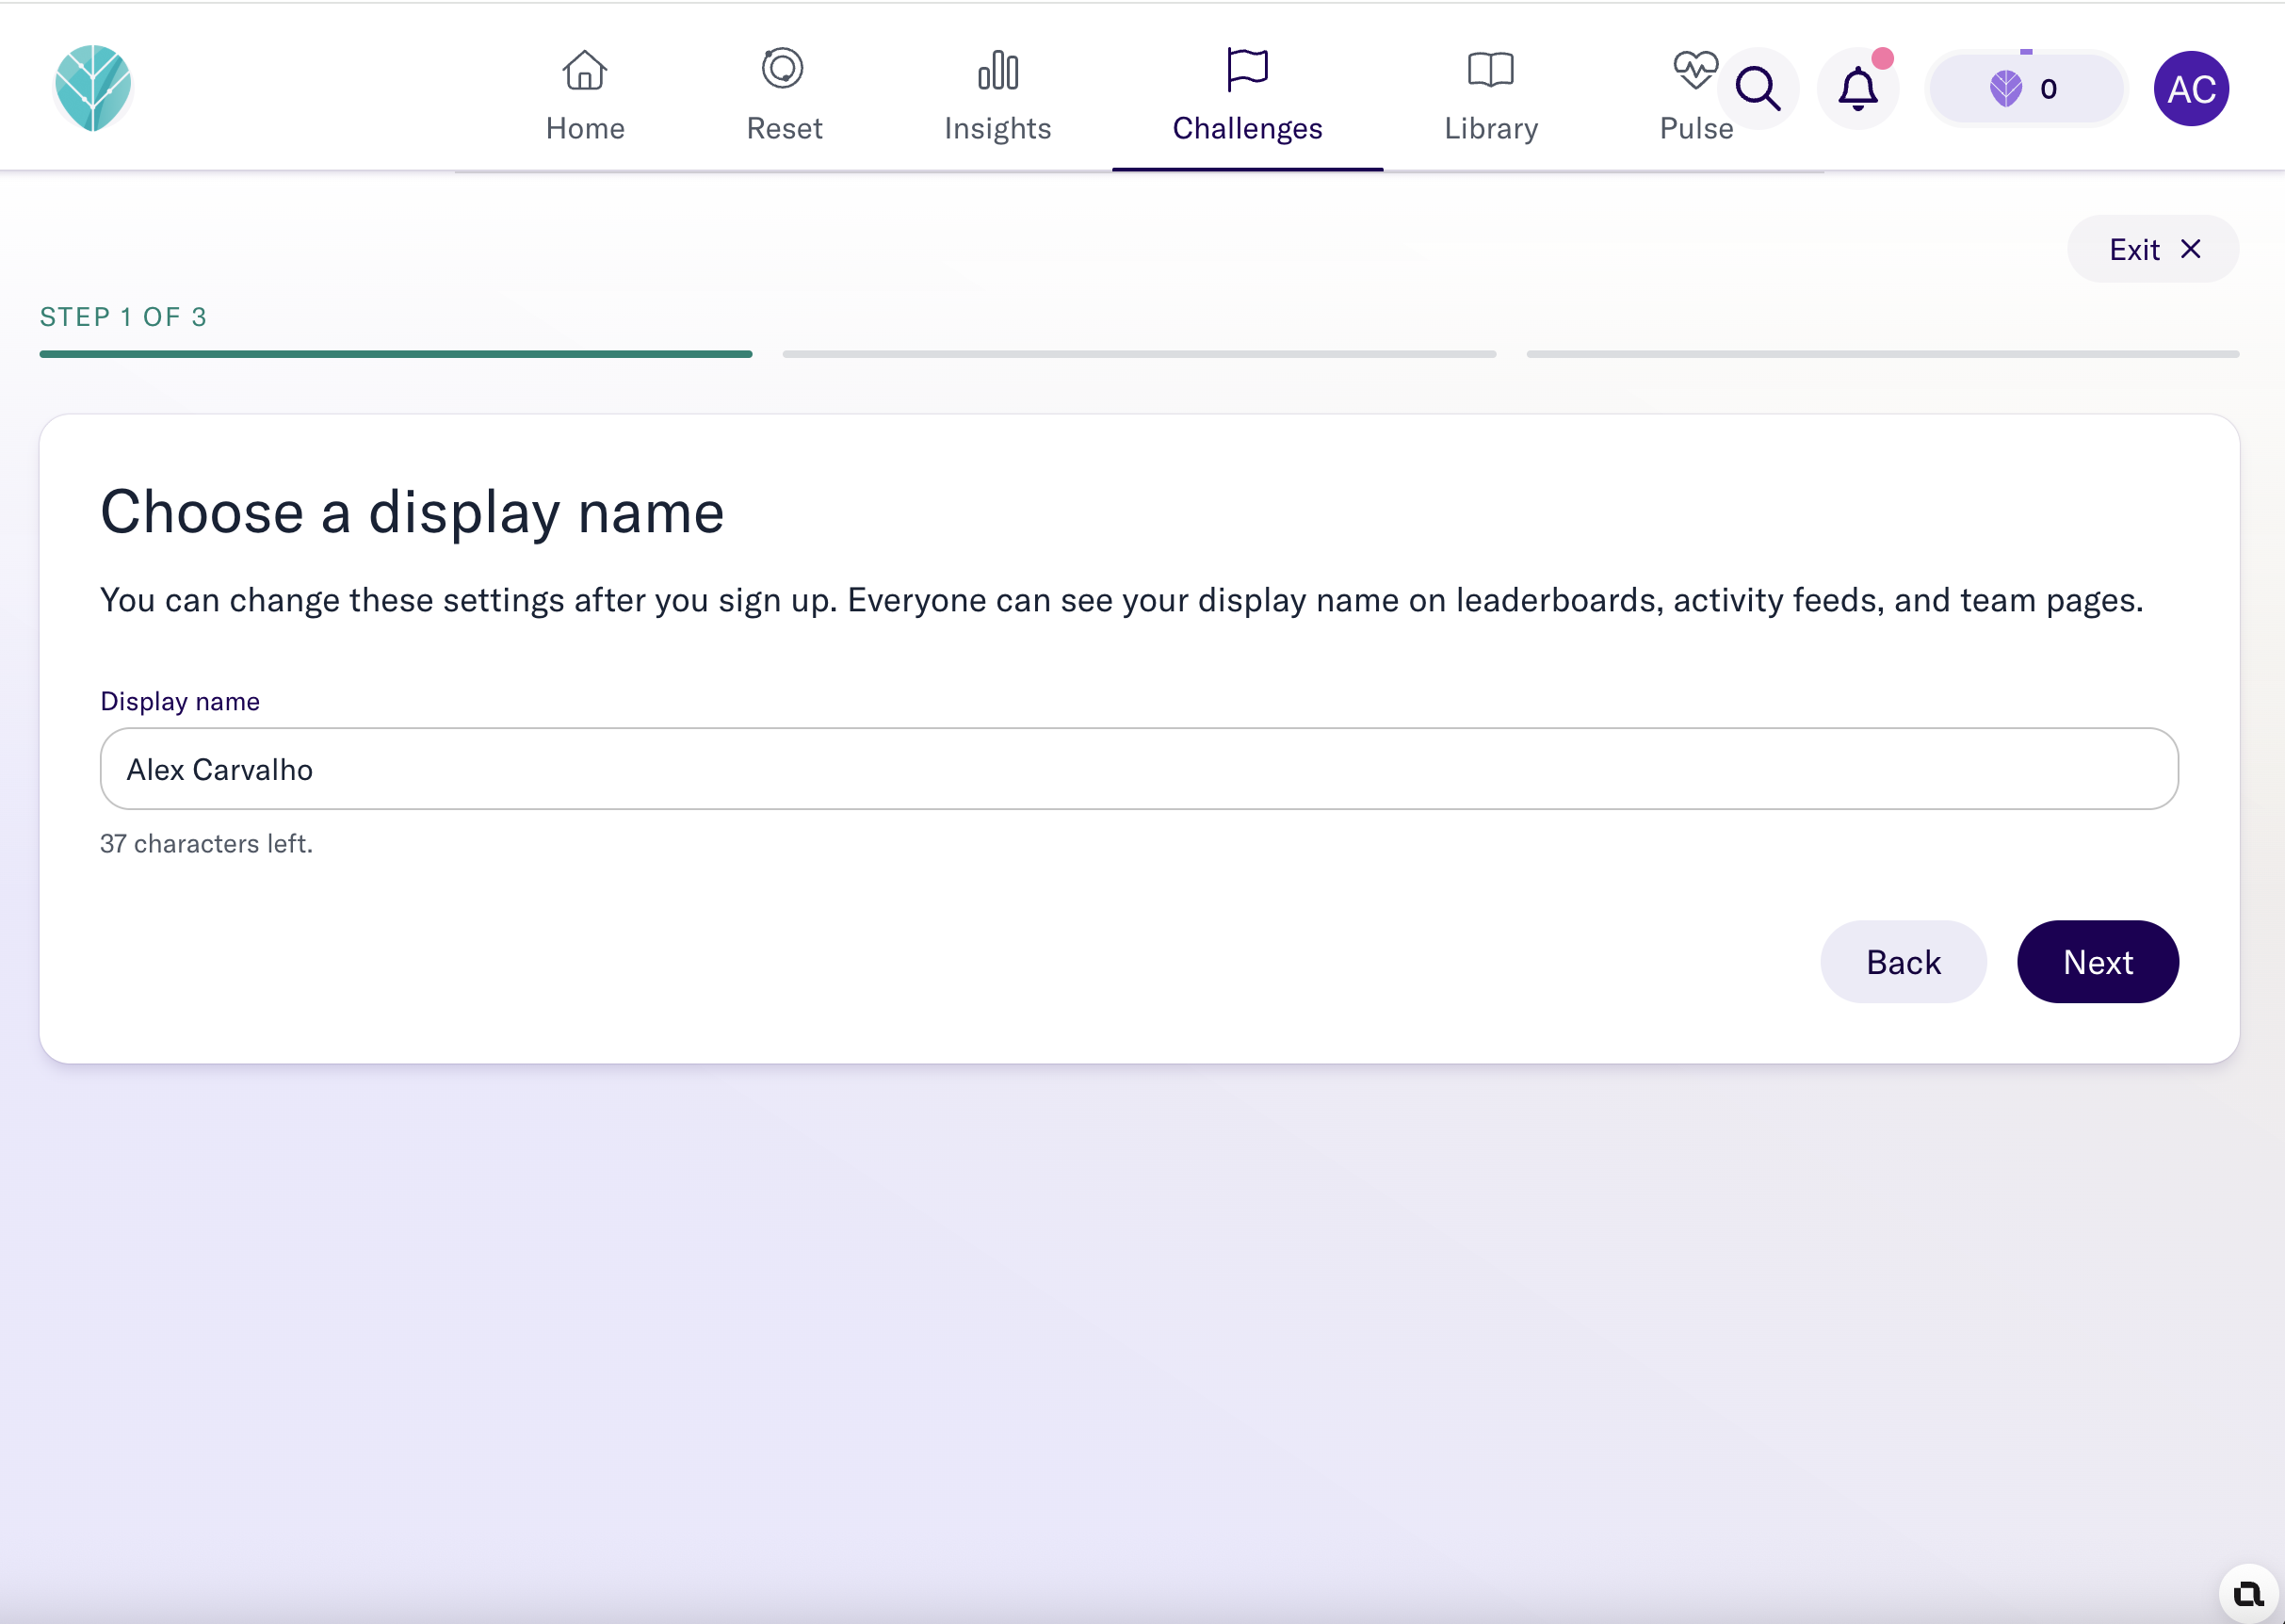The image size is (2285, 1624).
Task: Click the widget icon in bottom-right corner
Action: (2247, 1593)
